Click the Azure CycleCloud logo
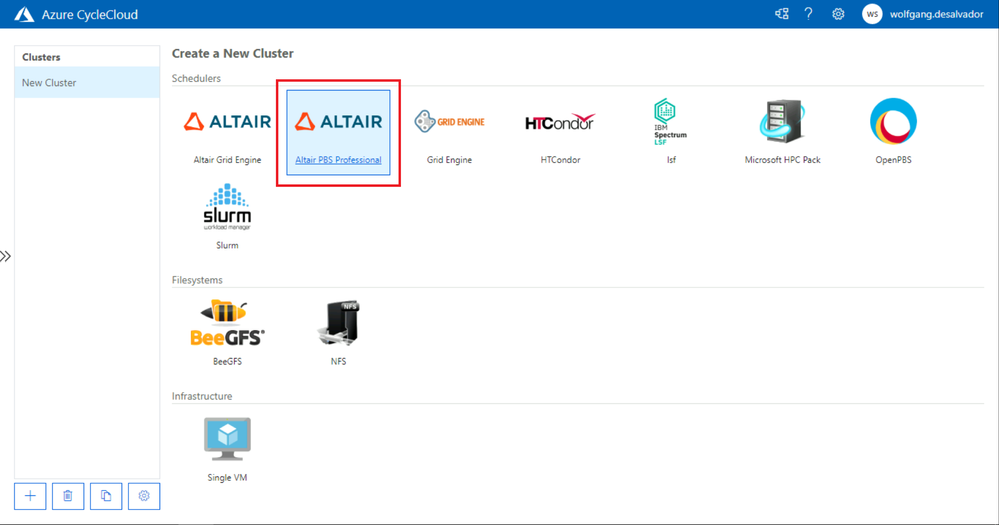 (24, 14)
